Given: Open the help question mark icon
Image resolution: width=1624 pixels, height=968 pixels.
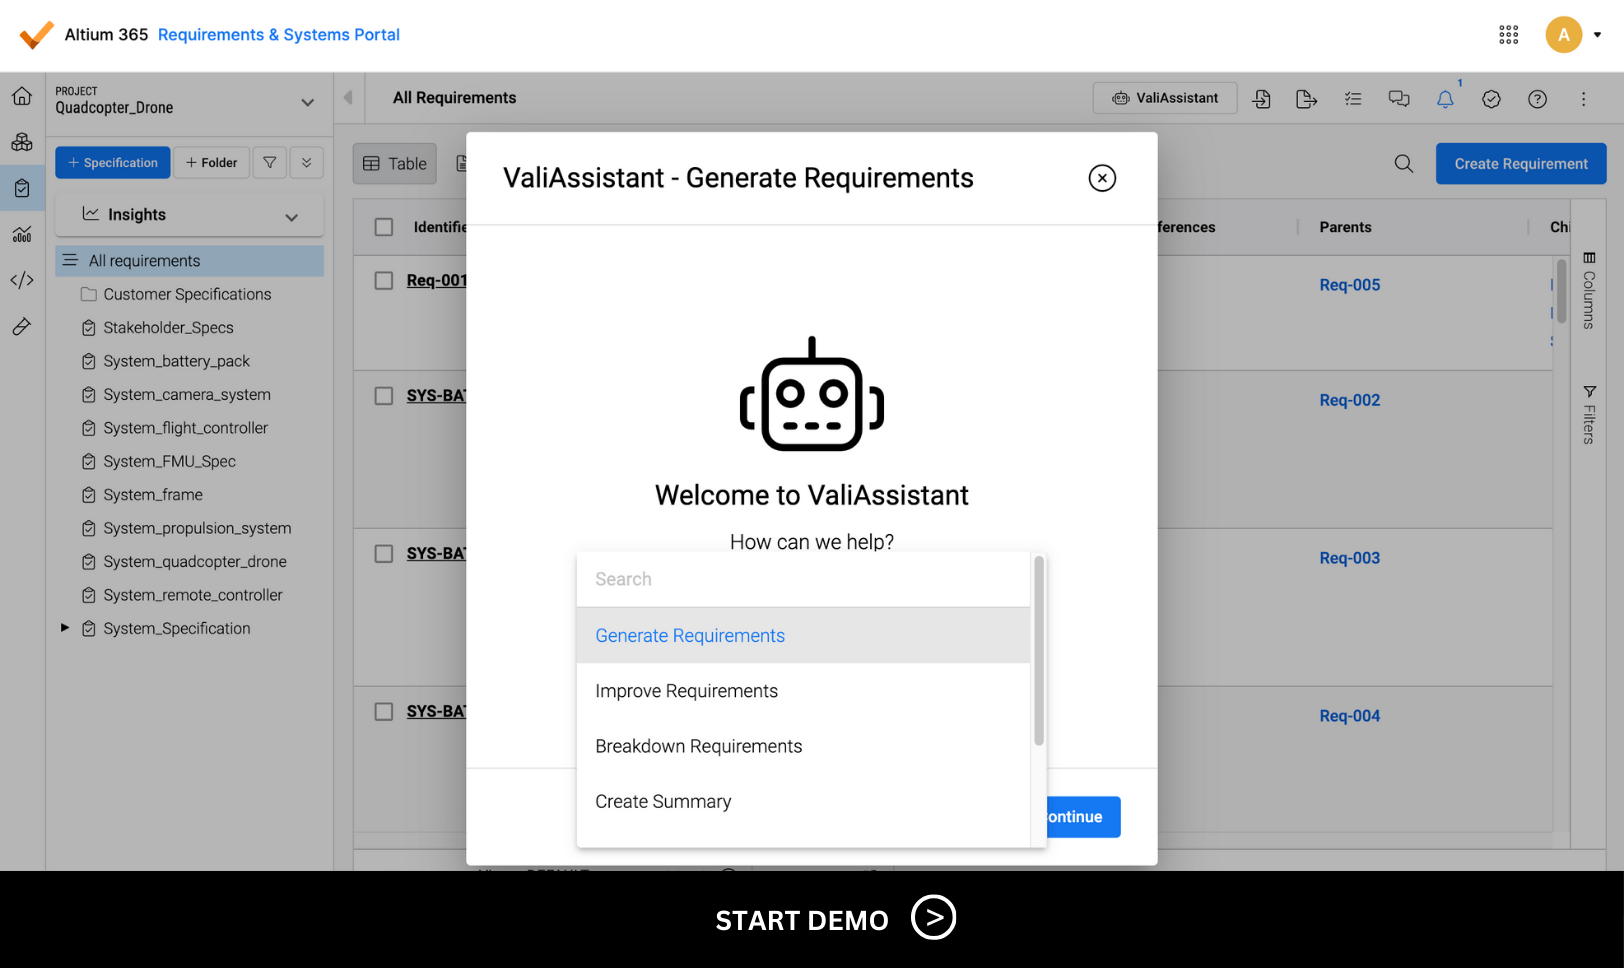Looking at the screenshot, I should (1537, 99).
